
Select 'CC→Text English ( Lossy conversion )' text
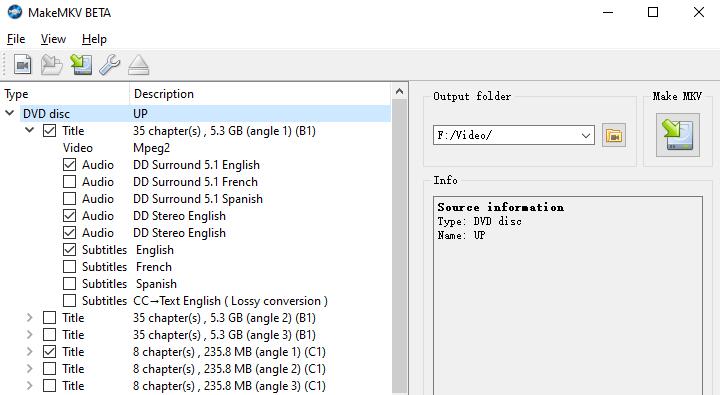tap(231, 301)
